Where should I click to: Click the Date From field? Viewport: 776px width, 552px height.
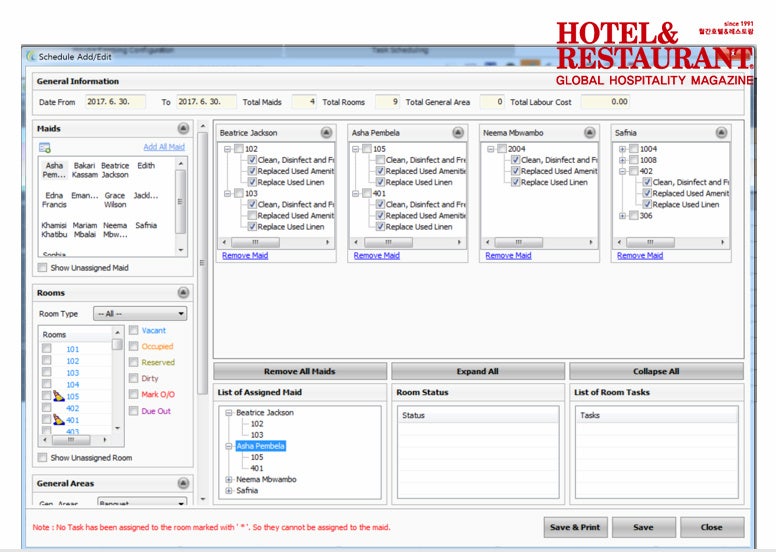[115, 101]
